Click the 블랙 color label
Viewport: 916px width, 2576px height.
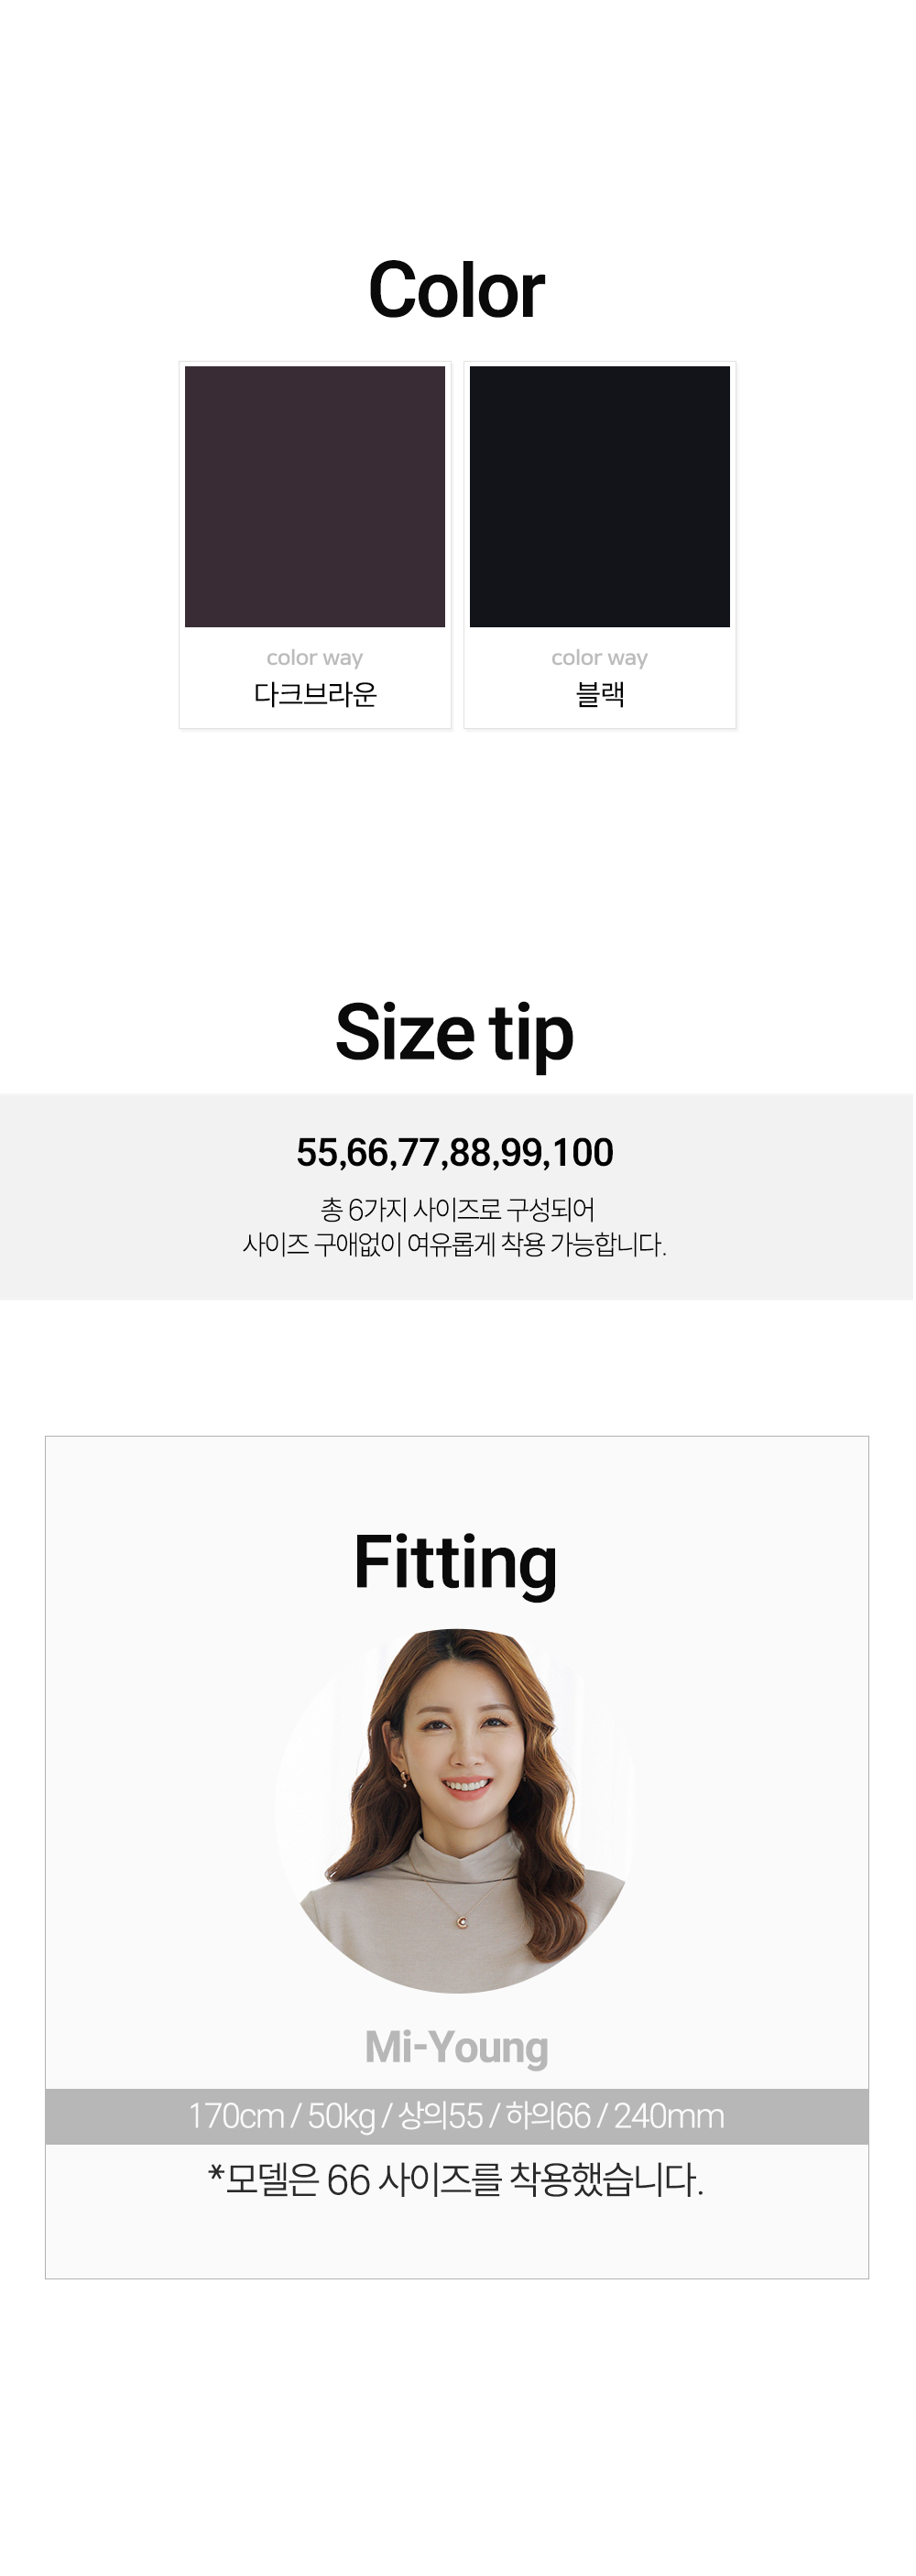(600, 694)
